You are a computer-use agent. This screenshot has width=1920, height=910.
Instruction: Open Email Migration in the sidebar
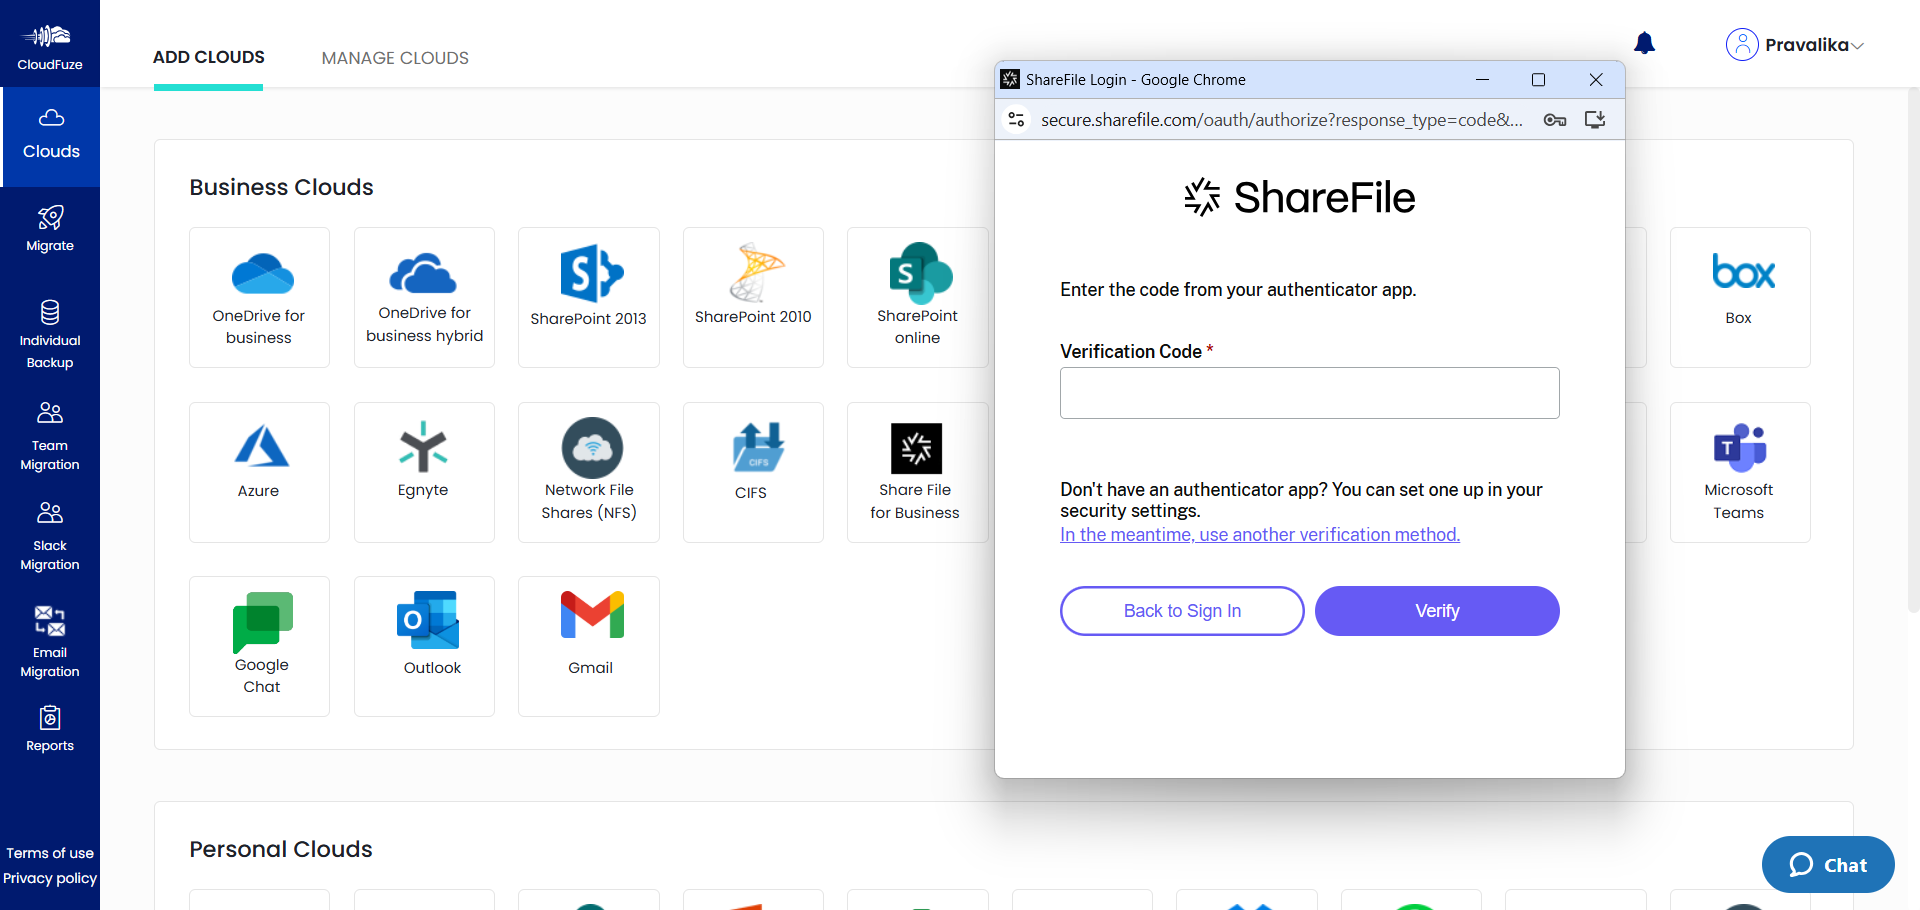[50, 643]
